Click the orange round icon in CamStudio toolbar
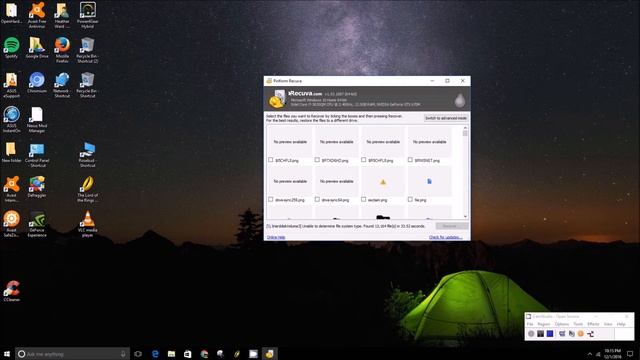640x360 pixels. [580, 333]
